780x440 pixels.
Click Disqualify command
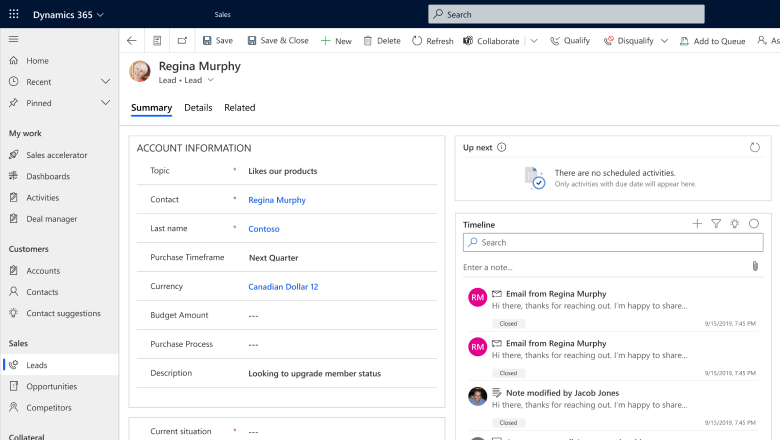coord(628,41)
